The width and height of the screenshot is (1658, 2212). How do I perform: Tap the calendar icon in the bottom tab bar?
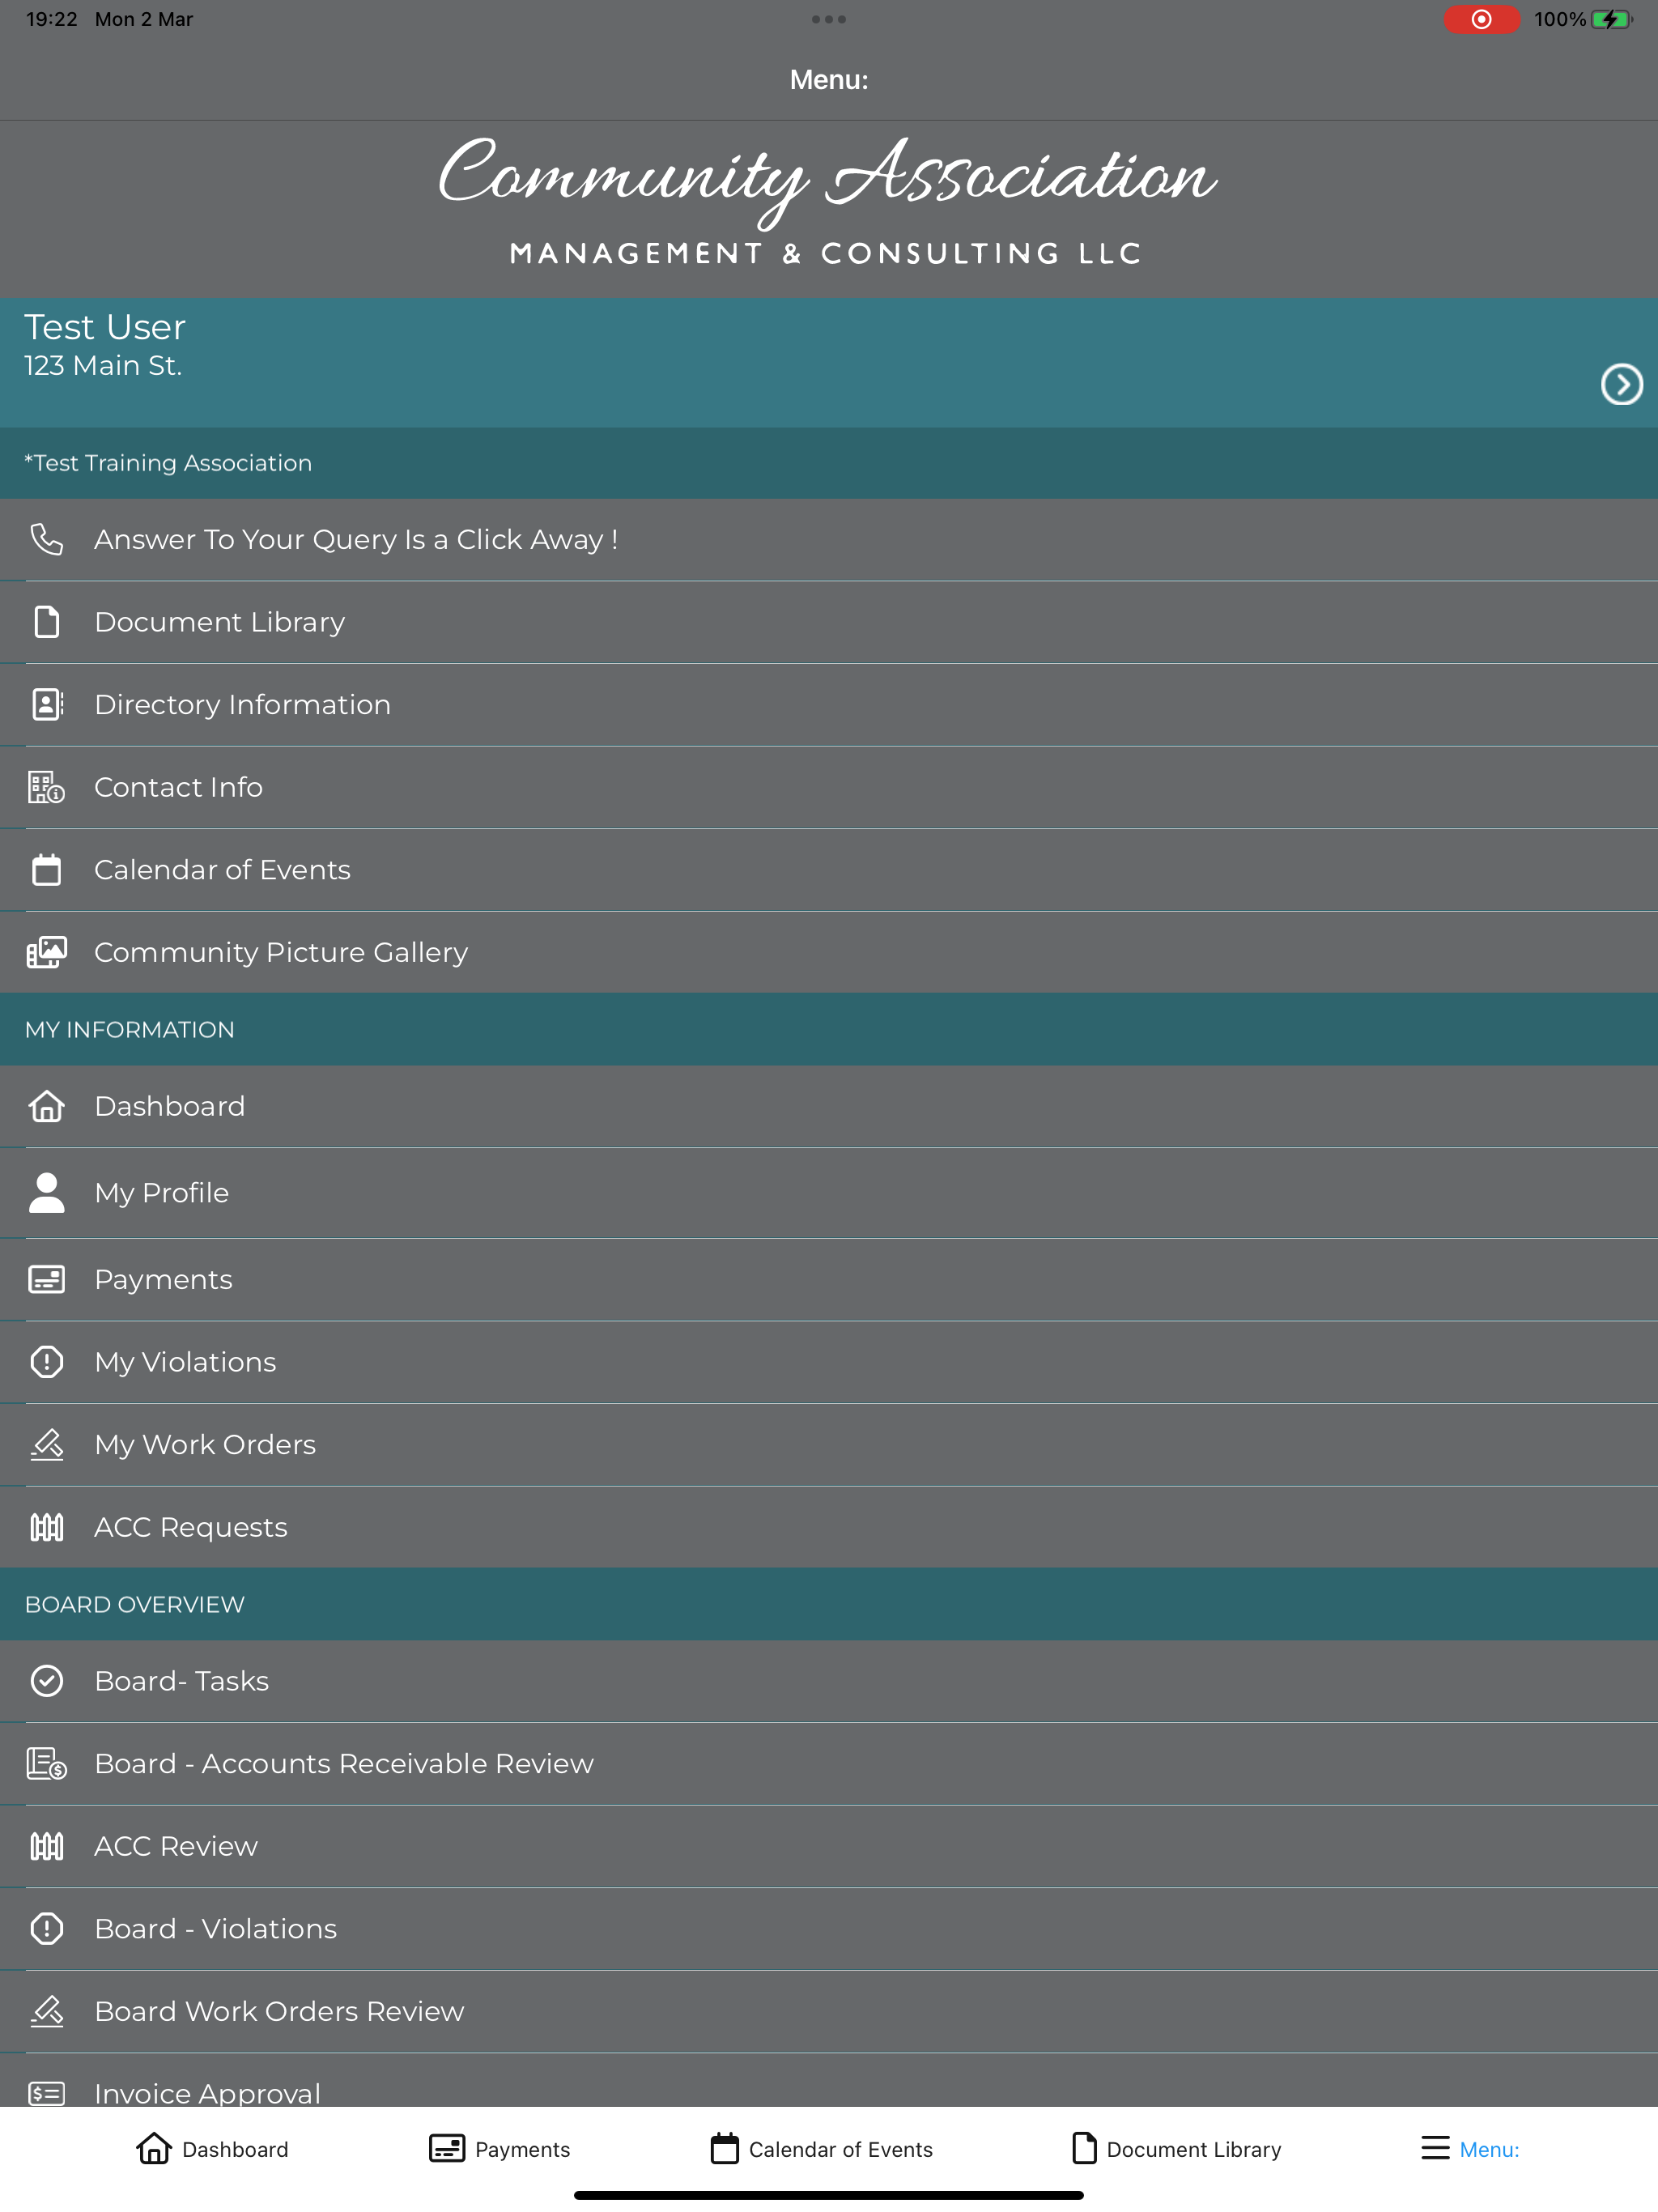click(x=725, y=2148)
